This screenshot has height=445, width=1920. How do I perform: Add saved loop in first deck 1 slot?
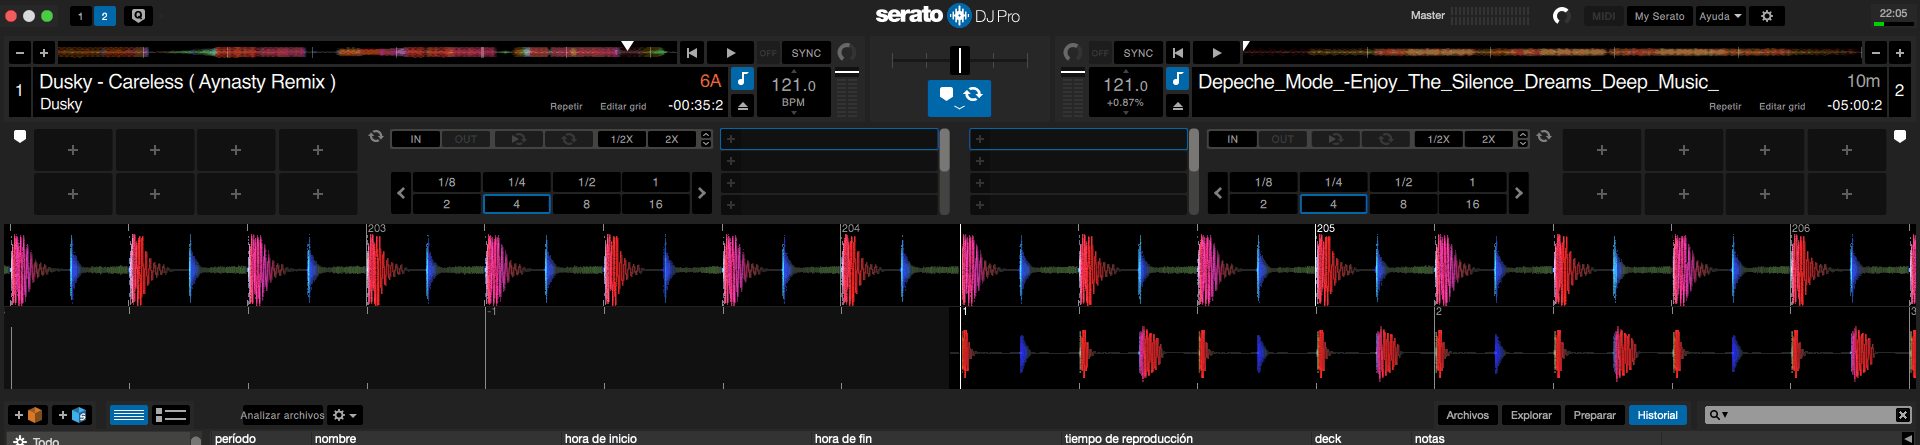tap(829, 139)
